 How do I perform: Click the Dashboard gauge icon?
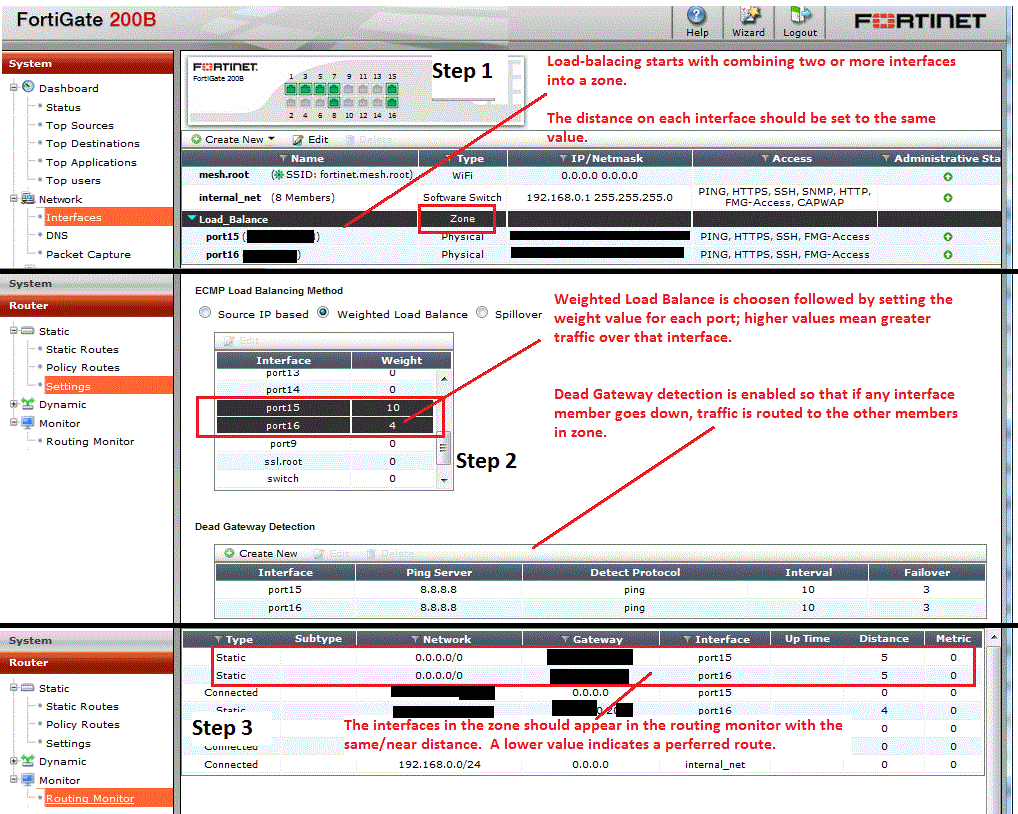pyautogui.click(x=28, y=87)
